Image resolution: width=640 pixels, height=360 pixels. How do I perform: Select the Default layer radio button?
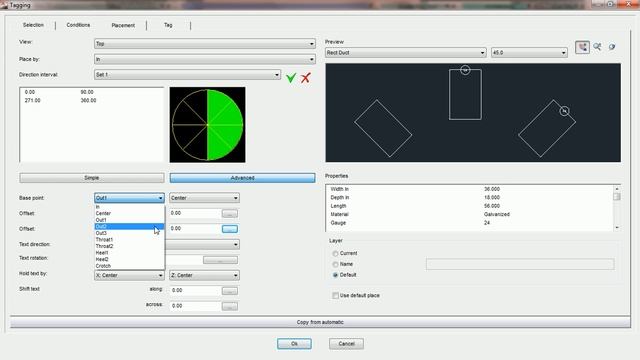[x=336, y=275]
